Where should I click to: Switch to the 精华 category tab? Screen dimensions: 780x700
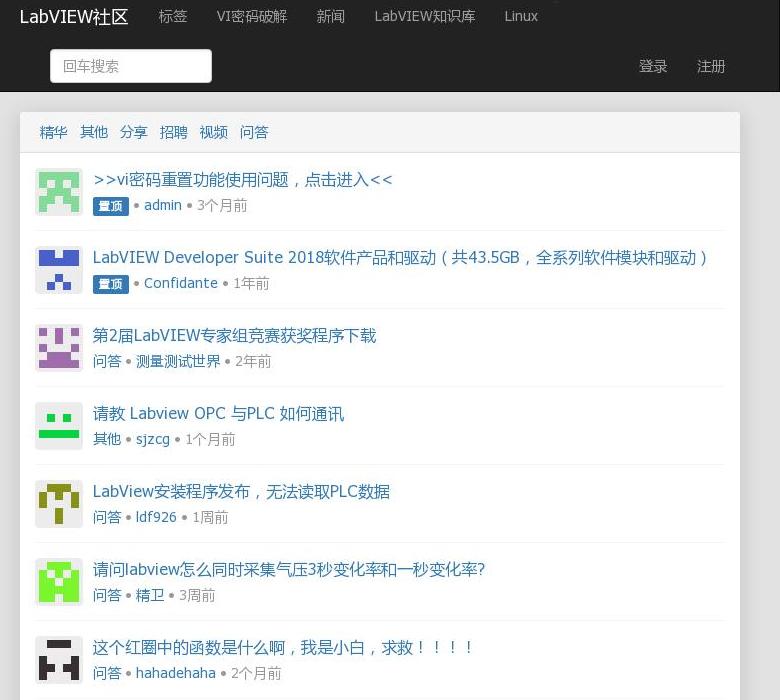[x=53, y=132]
